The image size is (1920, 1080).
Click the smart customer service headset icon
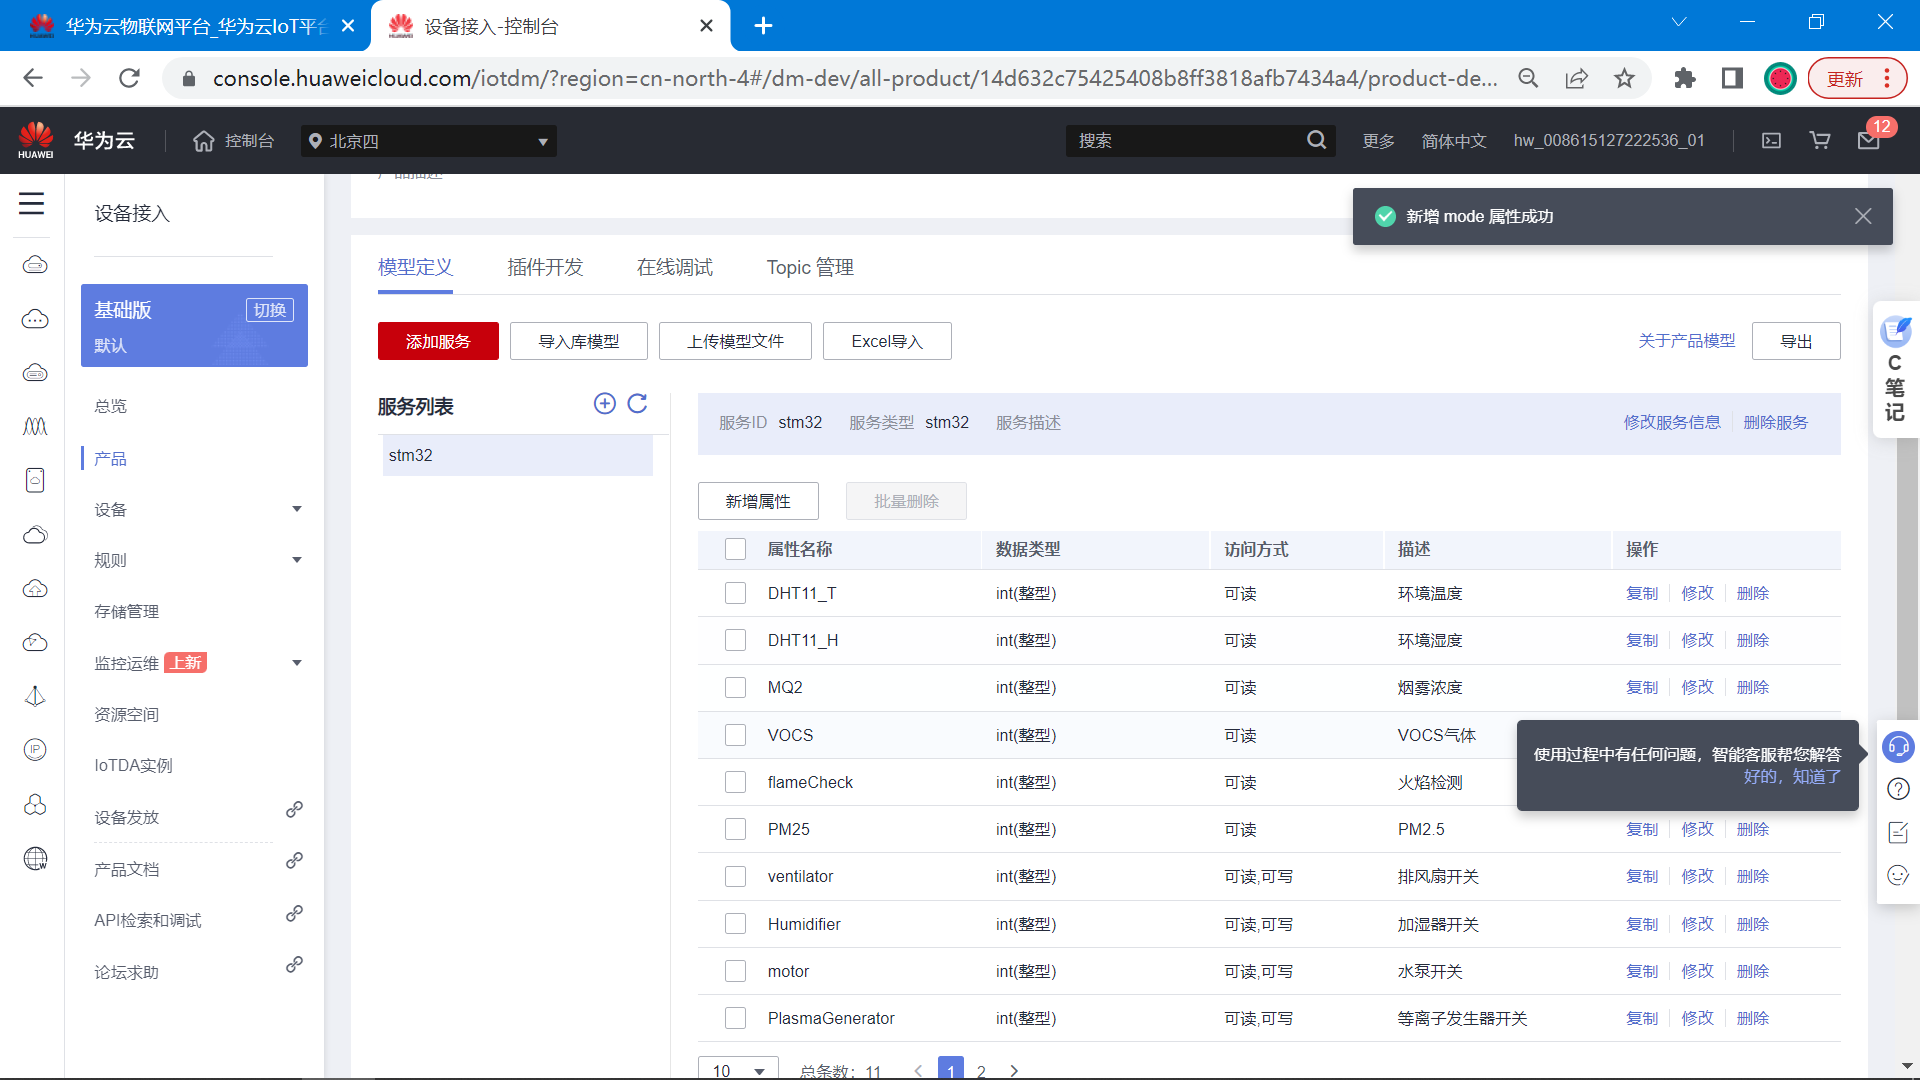tap(1897, 747)
